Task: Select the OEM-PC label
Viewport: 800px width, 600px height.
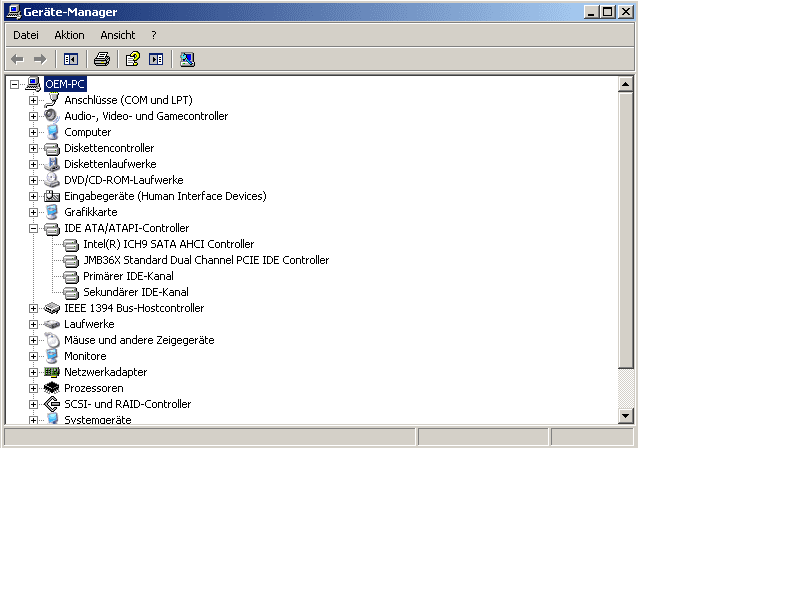Action: point(65,84)
